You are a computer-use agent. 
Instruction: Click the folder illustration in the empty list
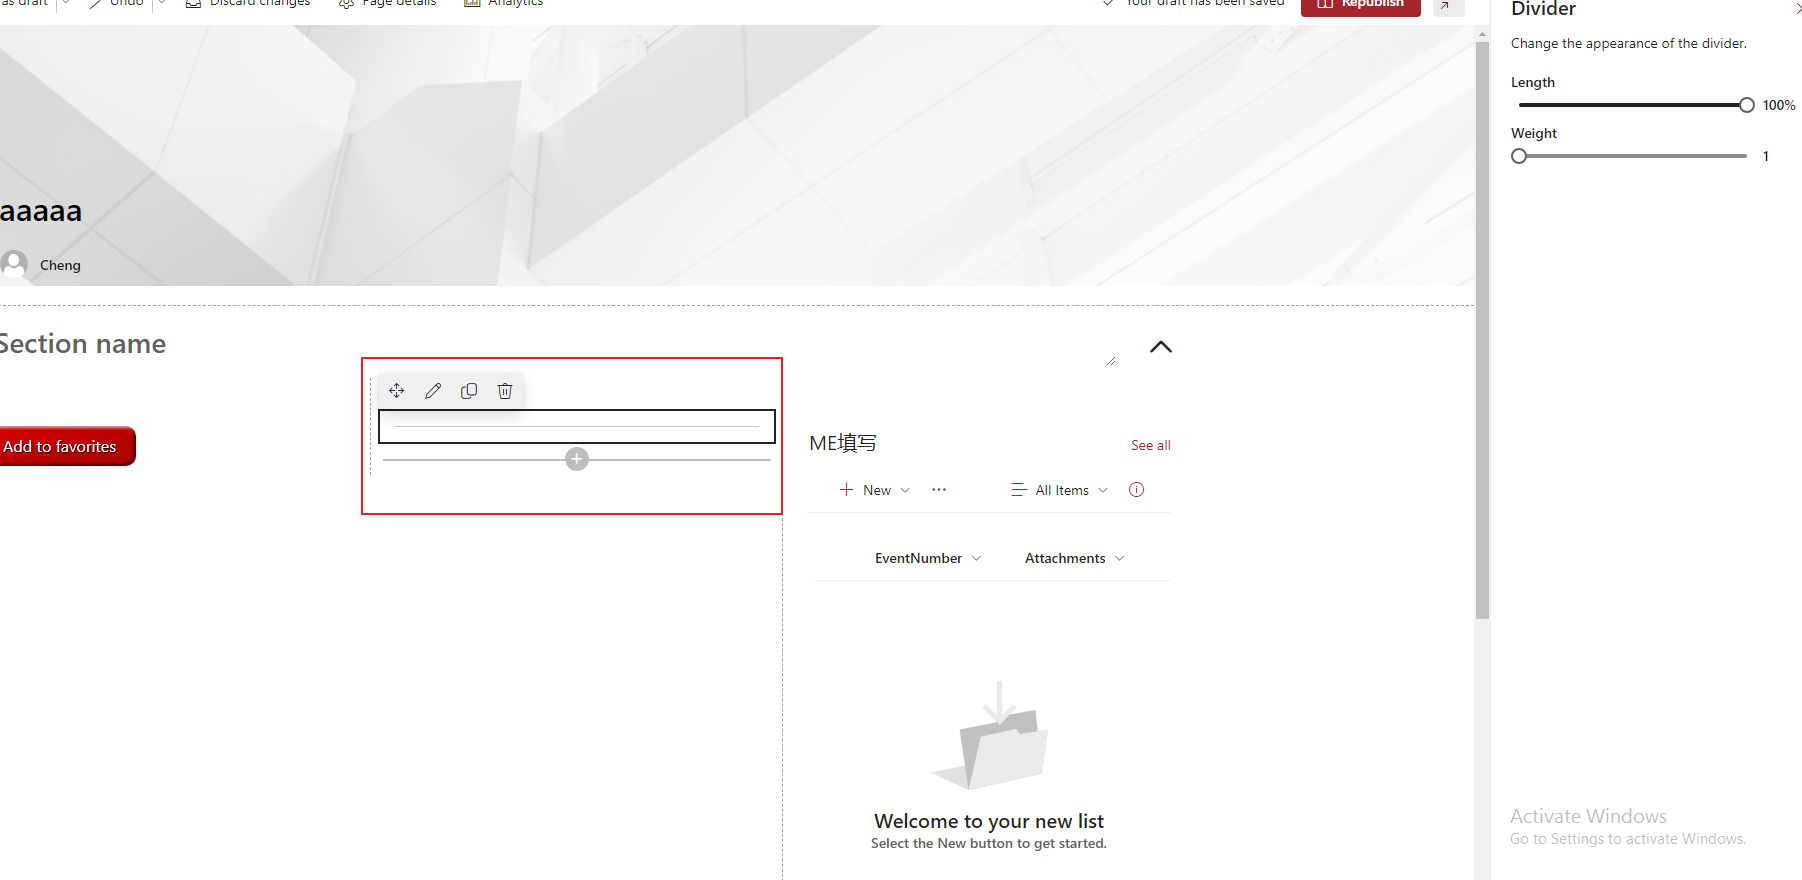[990, 736]
